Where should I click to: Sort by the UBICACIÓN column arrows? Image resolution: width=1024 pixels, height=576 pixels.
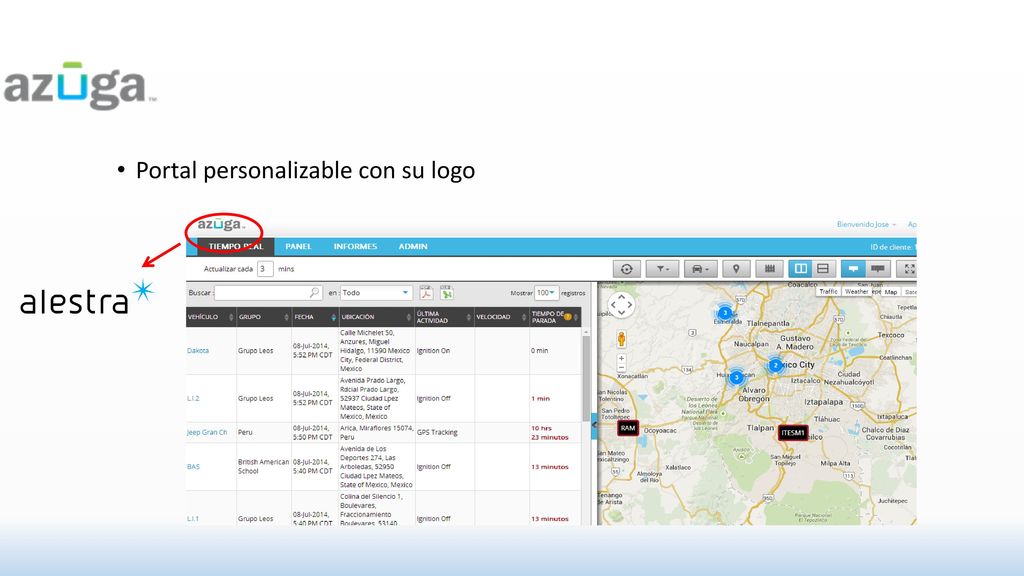pyautogui.click(x=409, y=317)
